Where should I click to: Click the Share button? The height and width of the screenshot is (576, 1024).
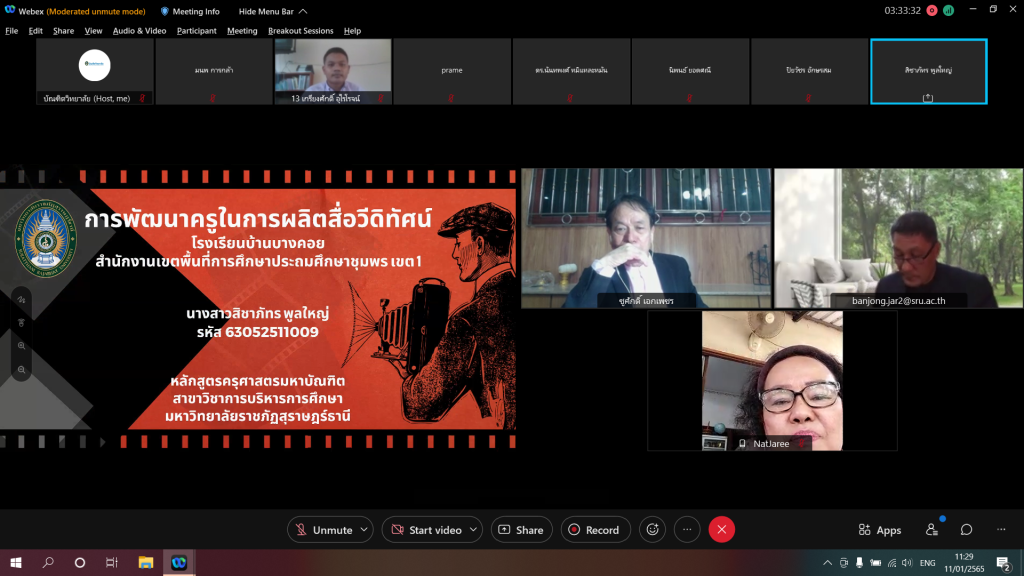coord(520,530)
